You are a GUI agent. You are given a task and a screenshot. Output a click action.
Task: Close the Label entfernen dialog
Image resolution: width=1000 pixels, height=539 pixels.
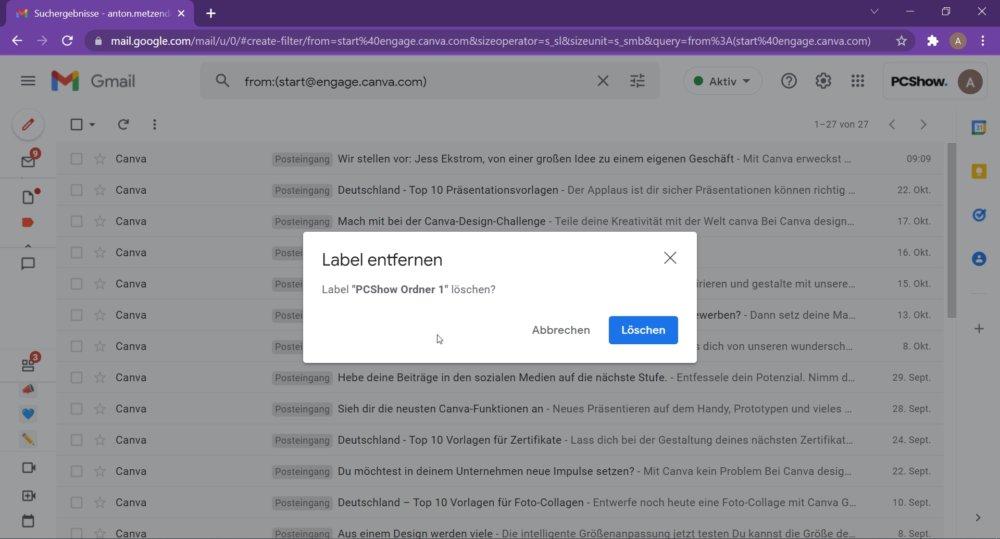[670, 258]
